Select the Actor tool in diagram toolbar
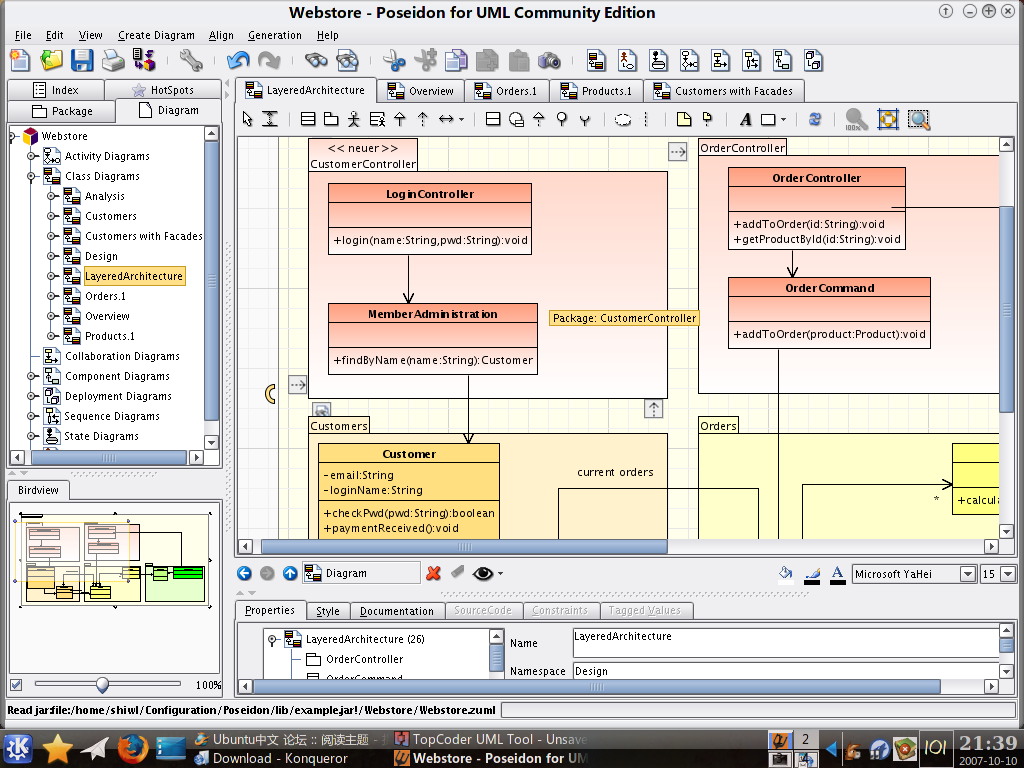This screenshot has width=1024, height=768. (x=353, y=119)
